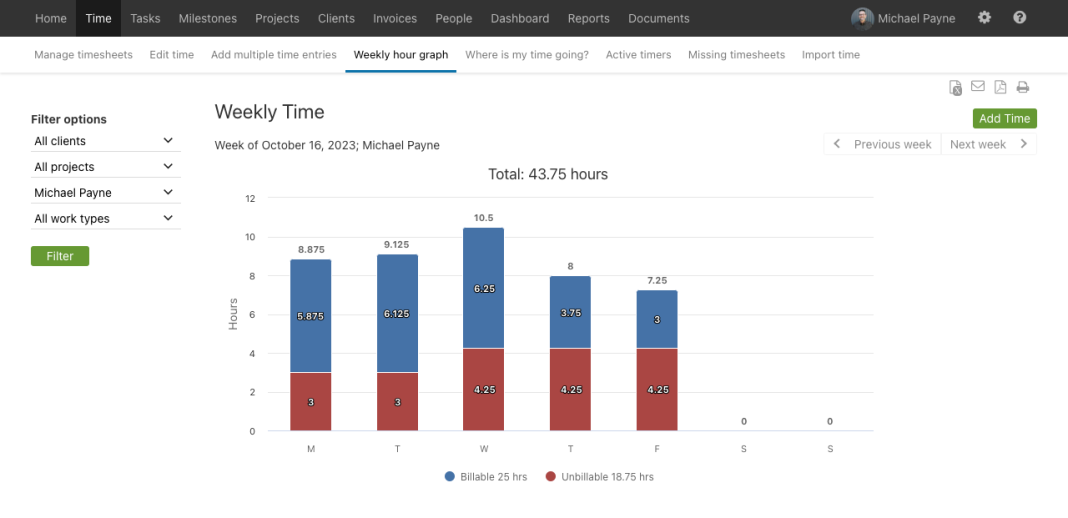The width and height of the screenshot is (1068, 518).
Task: Click Wednesday's blue billable bar segment
Action: (x=483, y=288)
